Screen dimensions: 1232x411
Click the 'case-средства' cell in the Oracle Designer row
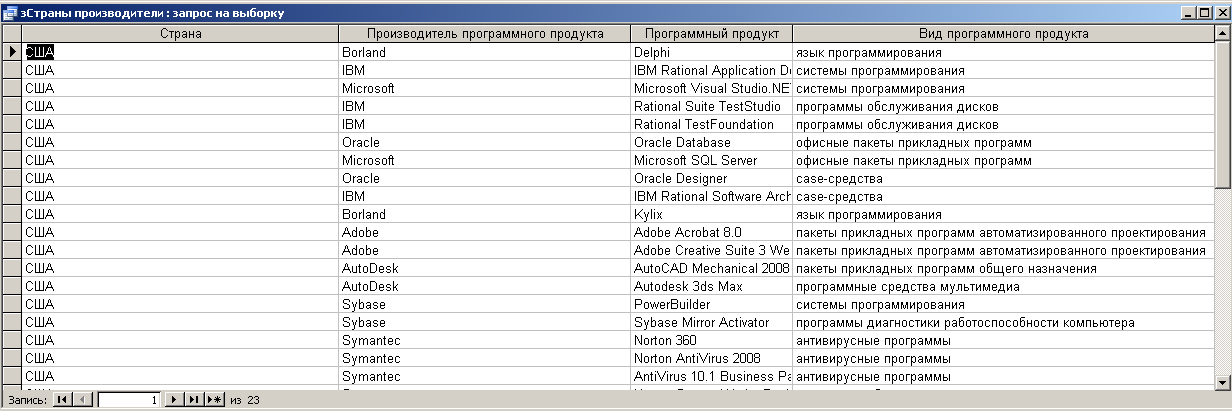tap(1004, 178)
